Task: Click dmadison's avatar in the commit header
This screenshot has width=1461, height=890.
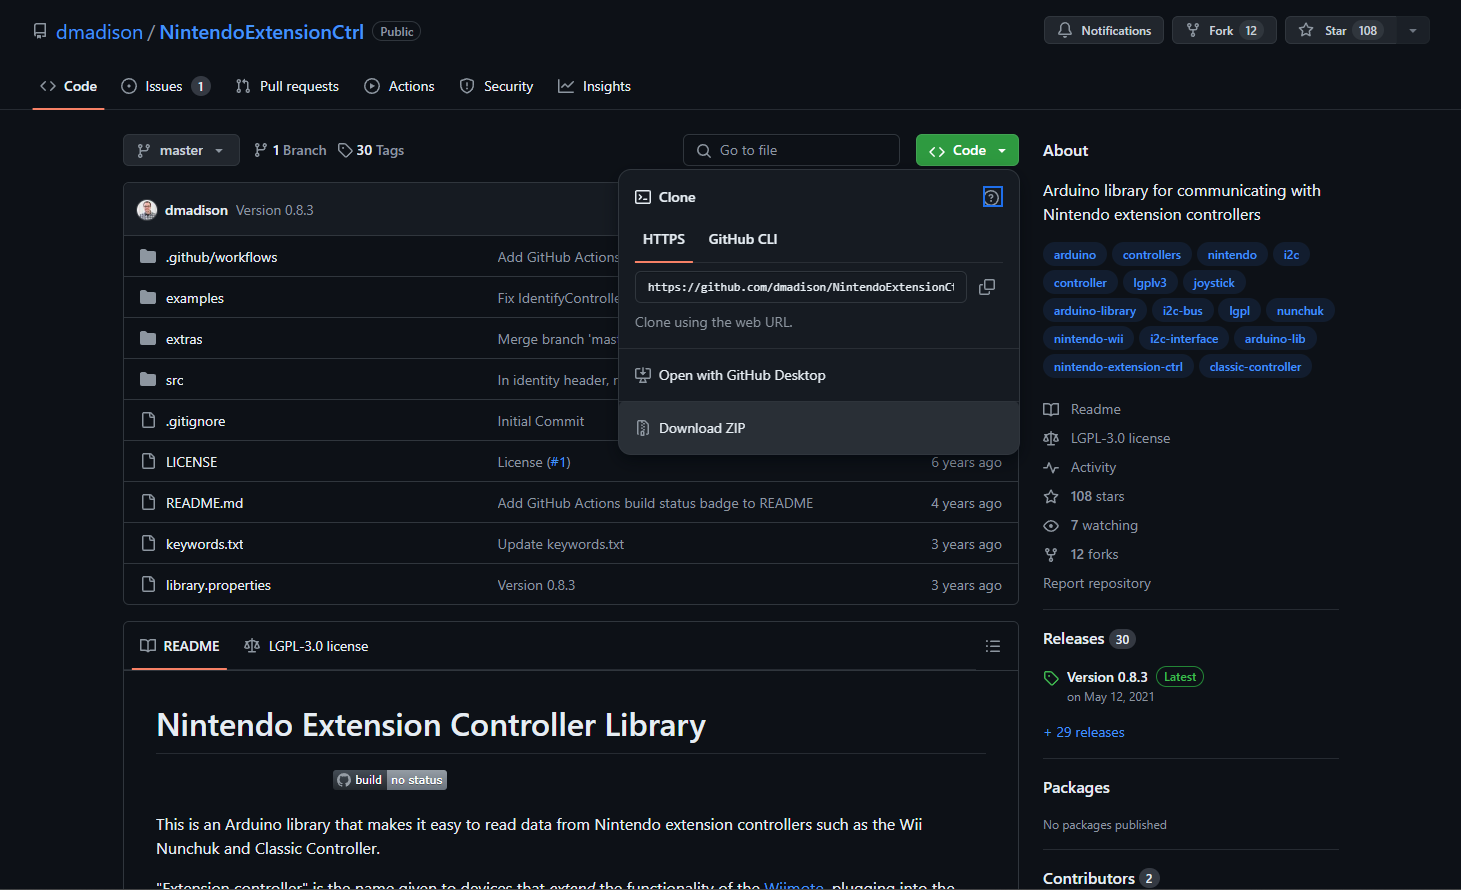Action: (147, 210)
